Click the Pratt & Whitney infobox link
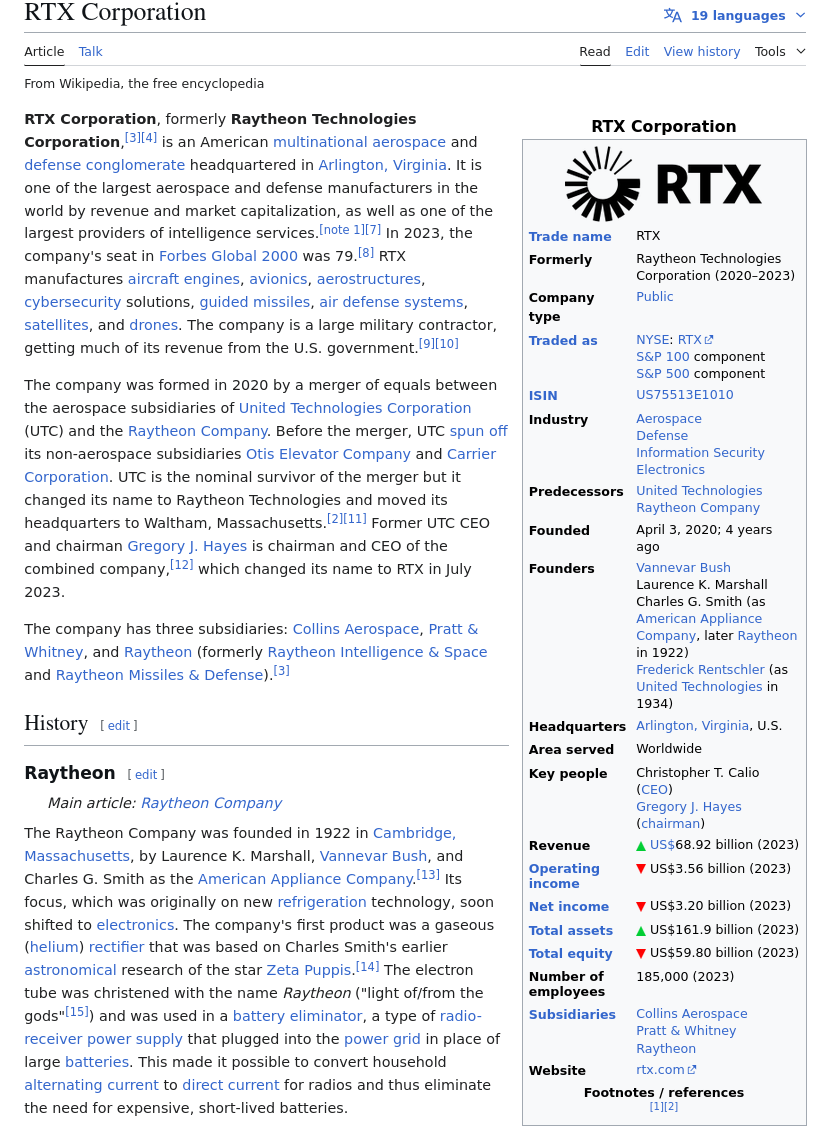 click(x=685, y=1030)
